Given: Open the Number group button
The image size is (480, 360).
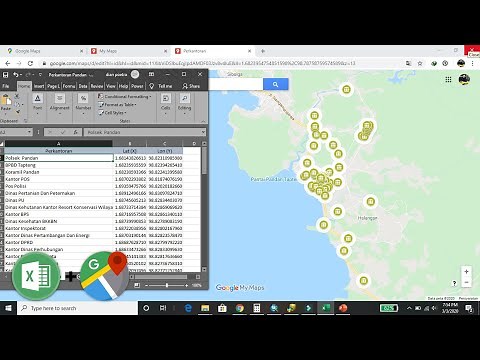Looking at the screenshot, I should point(83,103).
